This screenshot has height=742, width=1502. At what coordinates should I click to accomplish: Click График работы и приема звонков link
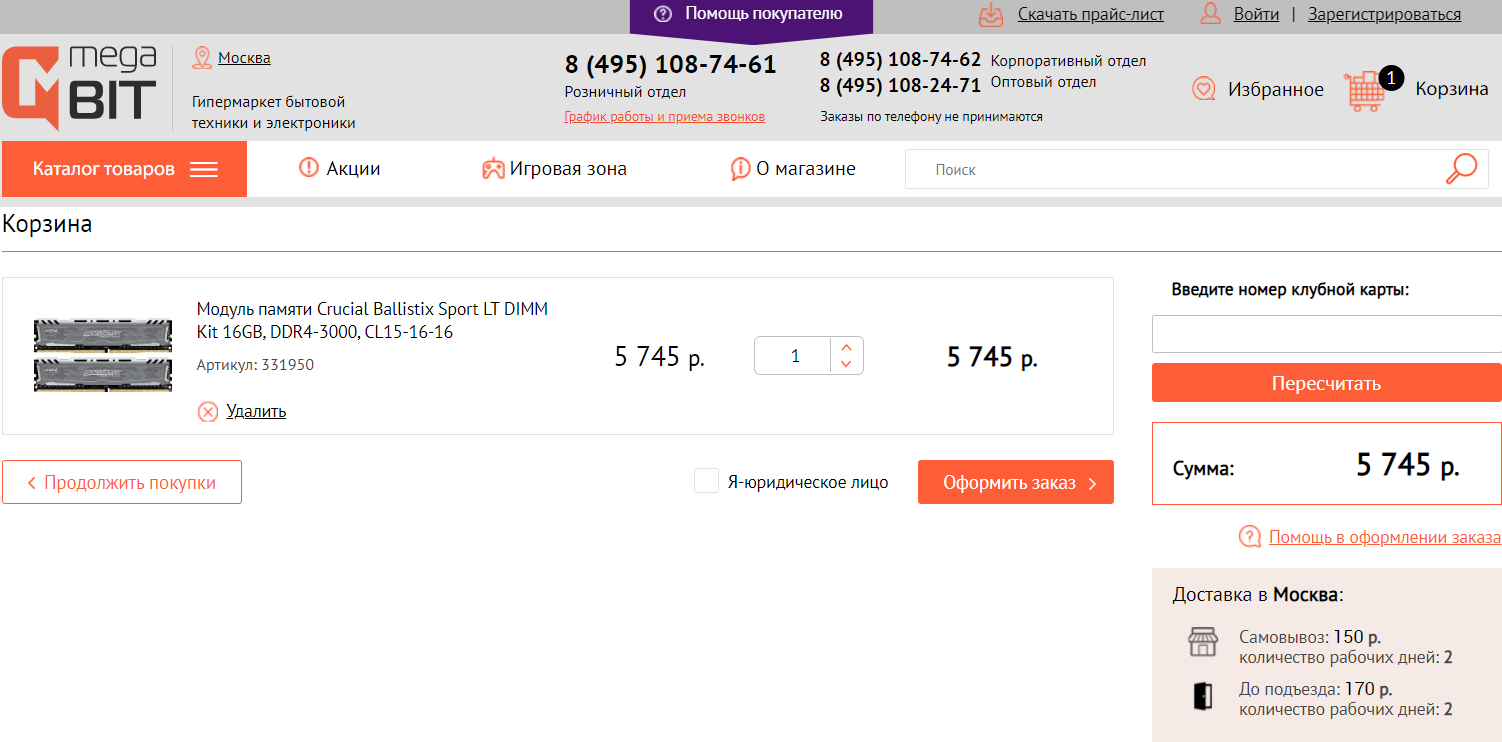(665, 117)
